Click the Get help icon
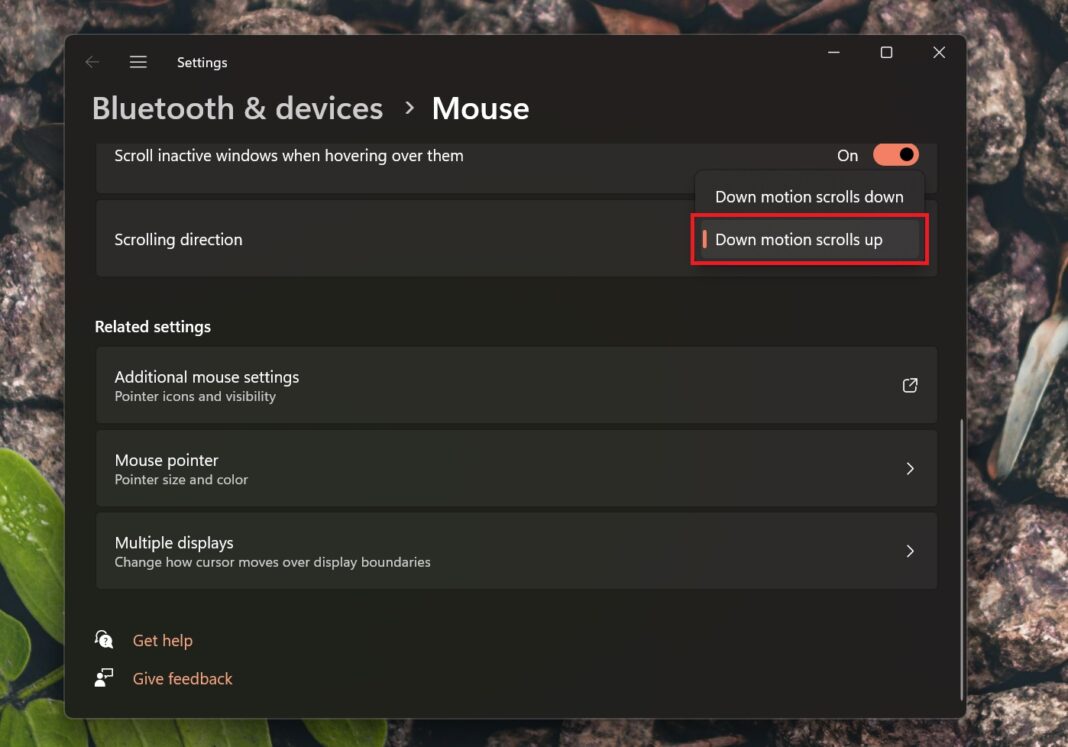This screenshot has width=1068, height=747. [104, 640]
